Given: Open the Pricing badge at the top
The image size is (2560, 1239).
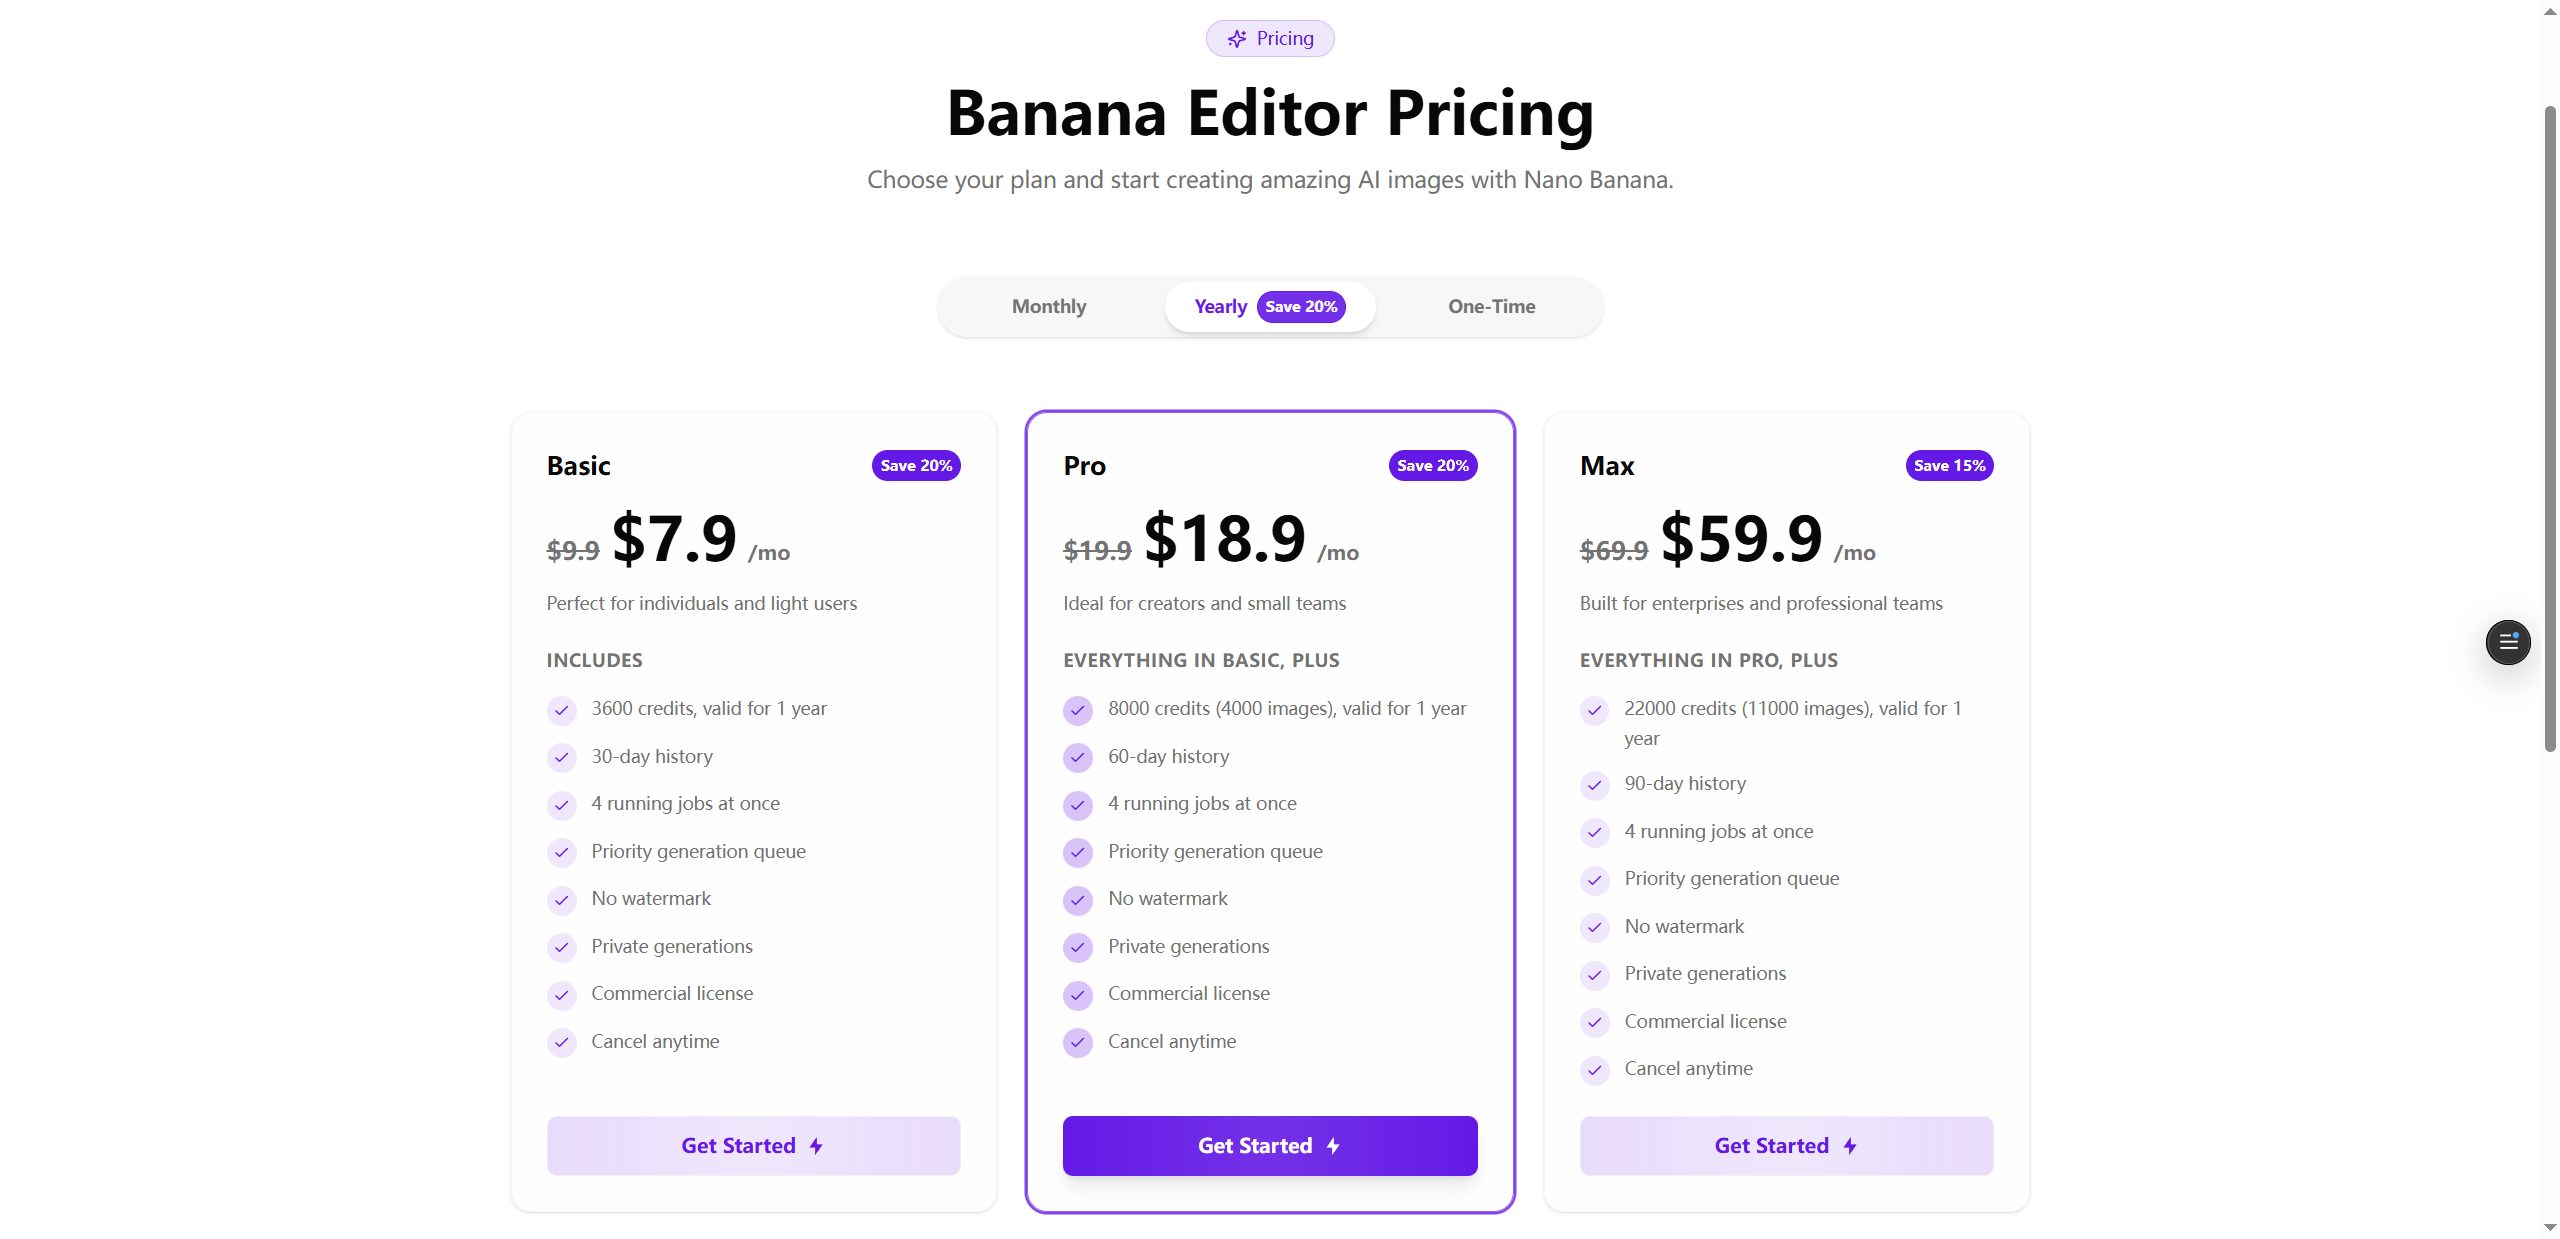Looking at the screenshot, I should (1269, 38).
